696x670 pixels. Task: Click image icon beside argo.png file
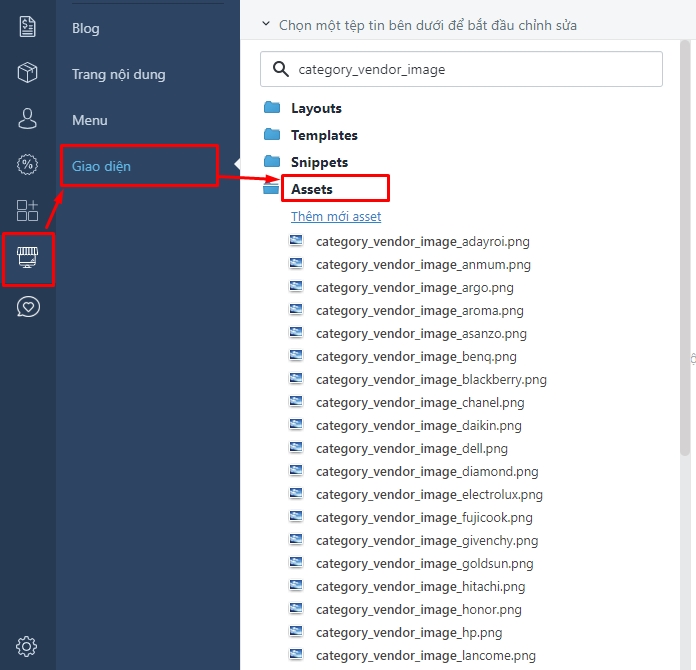pyautogui.click(x=296, y=286)
